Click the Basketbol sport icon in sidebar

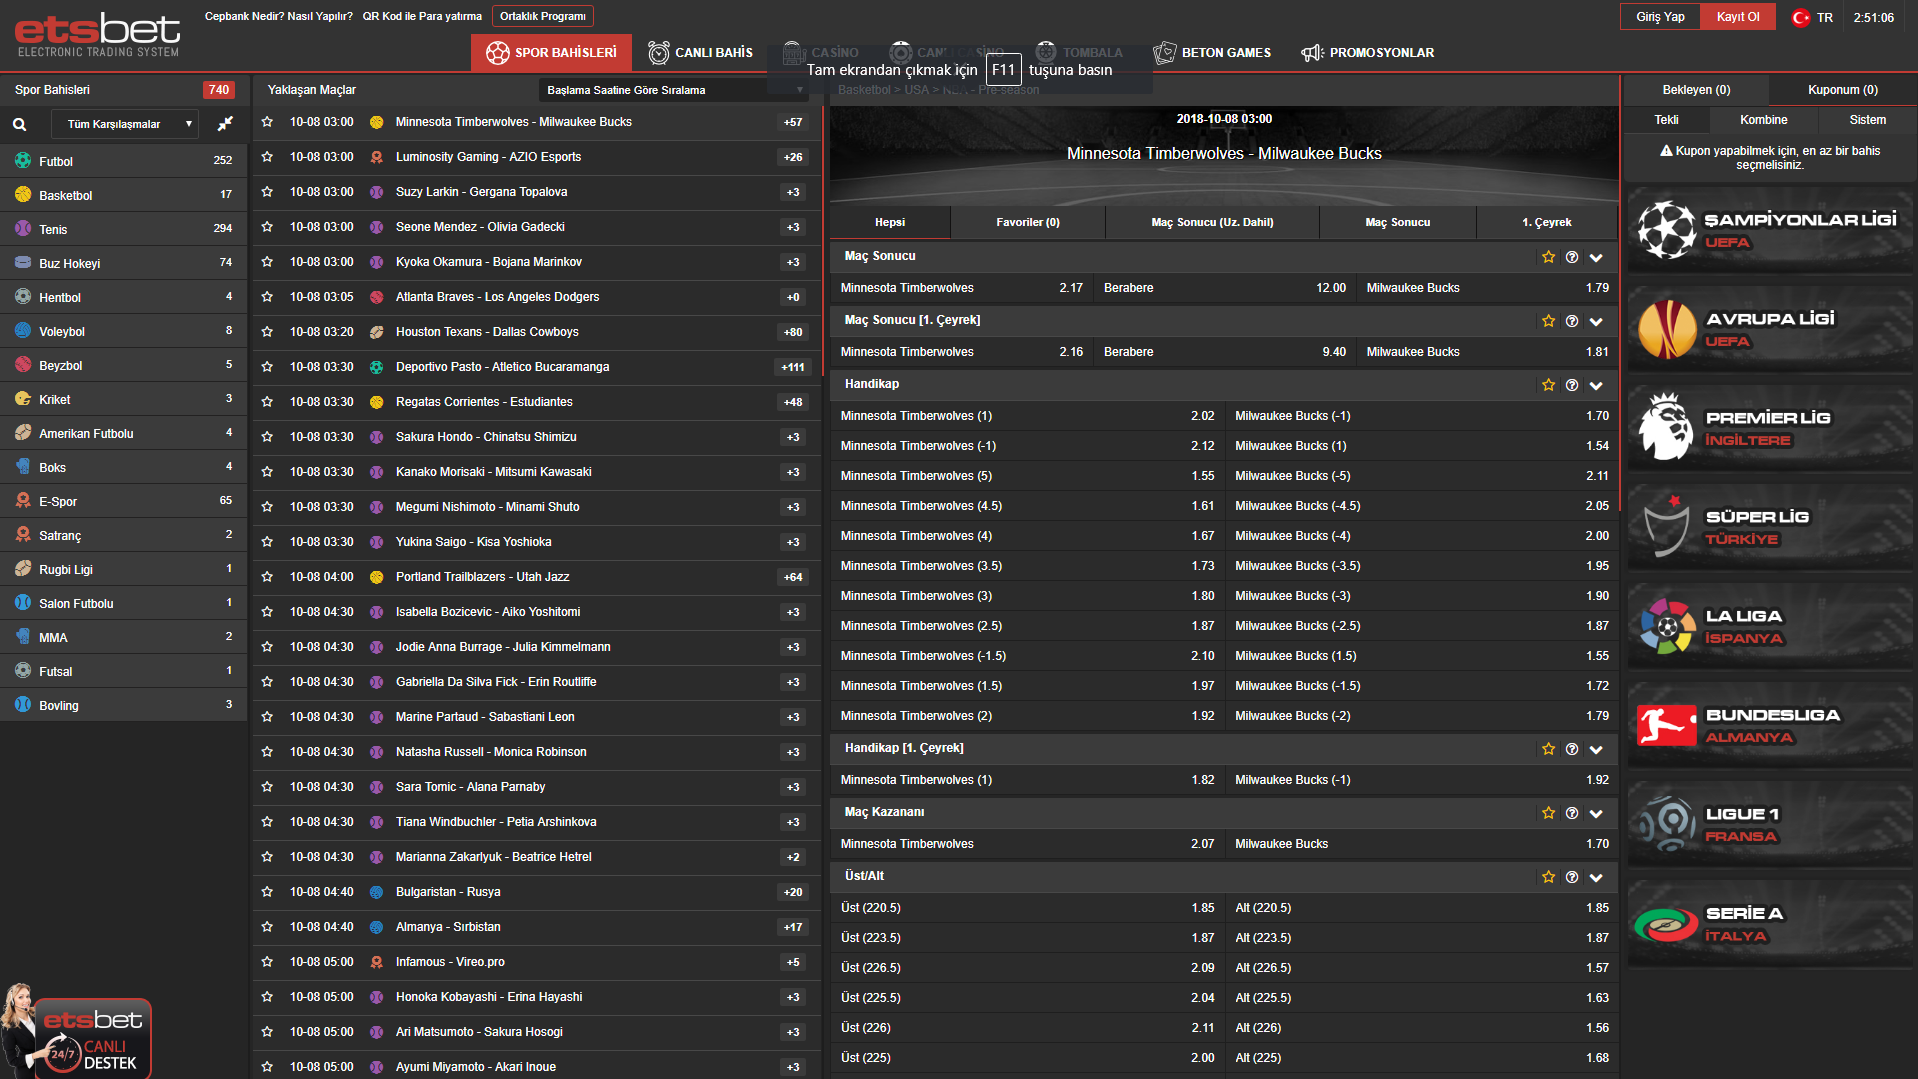click(x=23, y=195)
